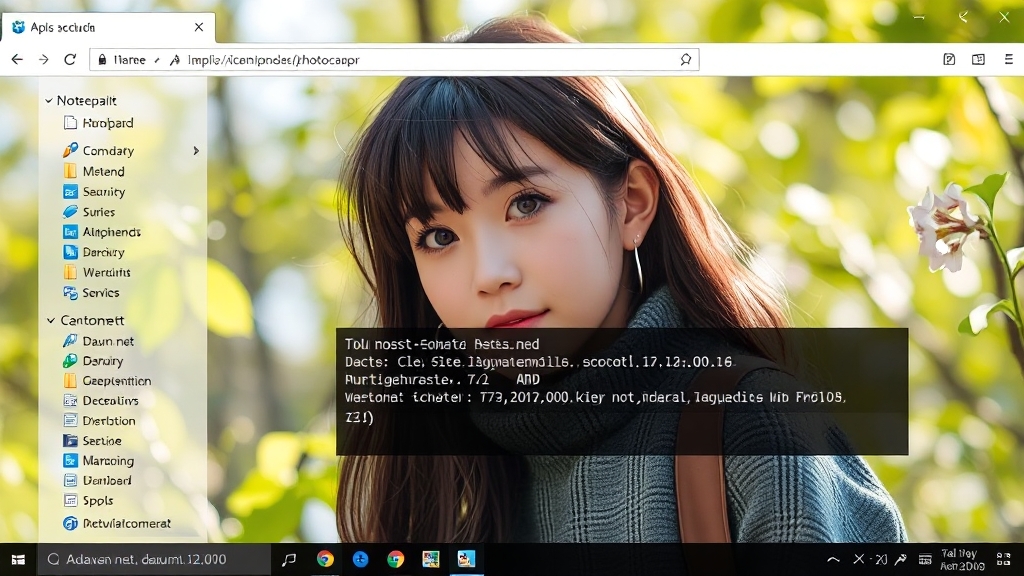Show hidden system tray icons chevron

coord(833,559)
